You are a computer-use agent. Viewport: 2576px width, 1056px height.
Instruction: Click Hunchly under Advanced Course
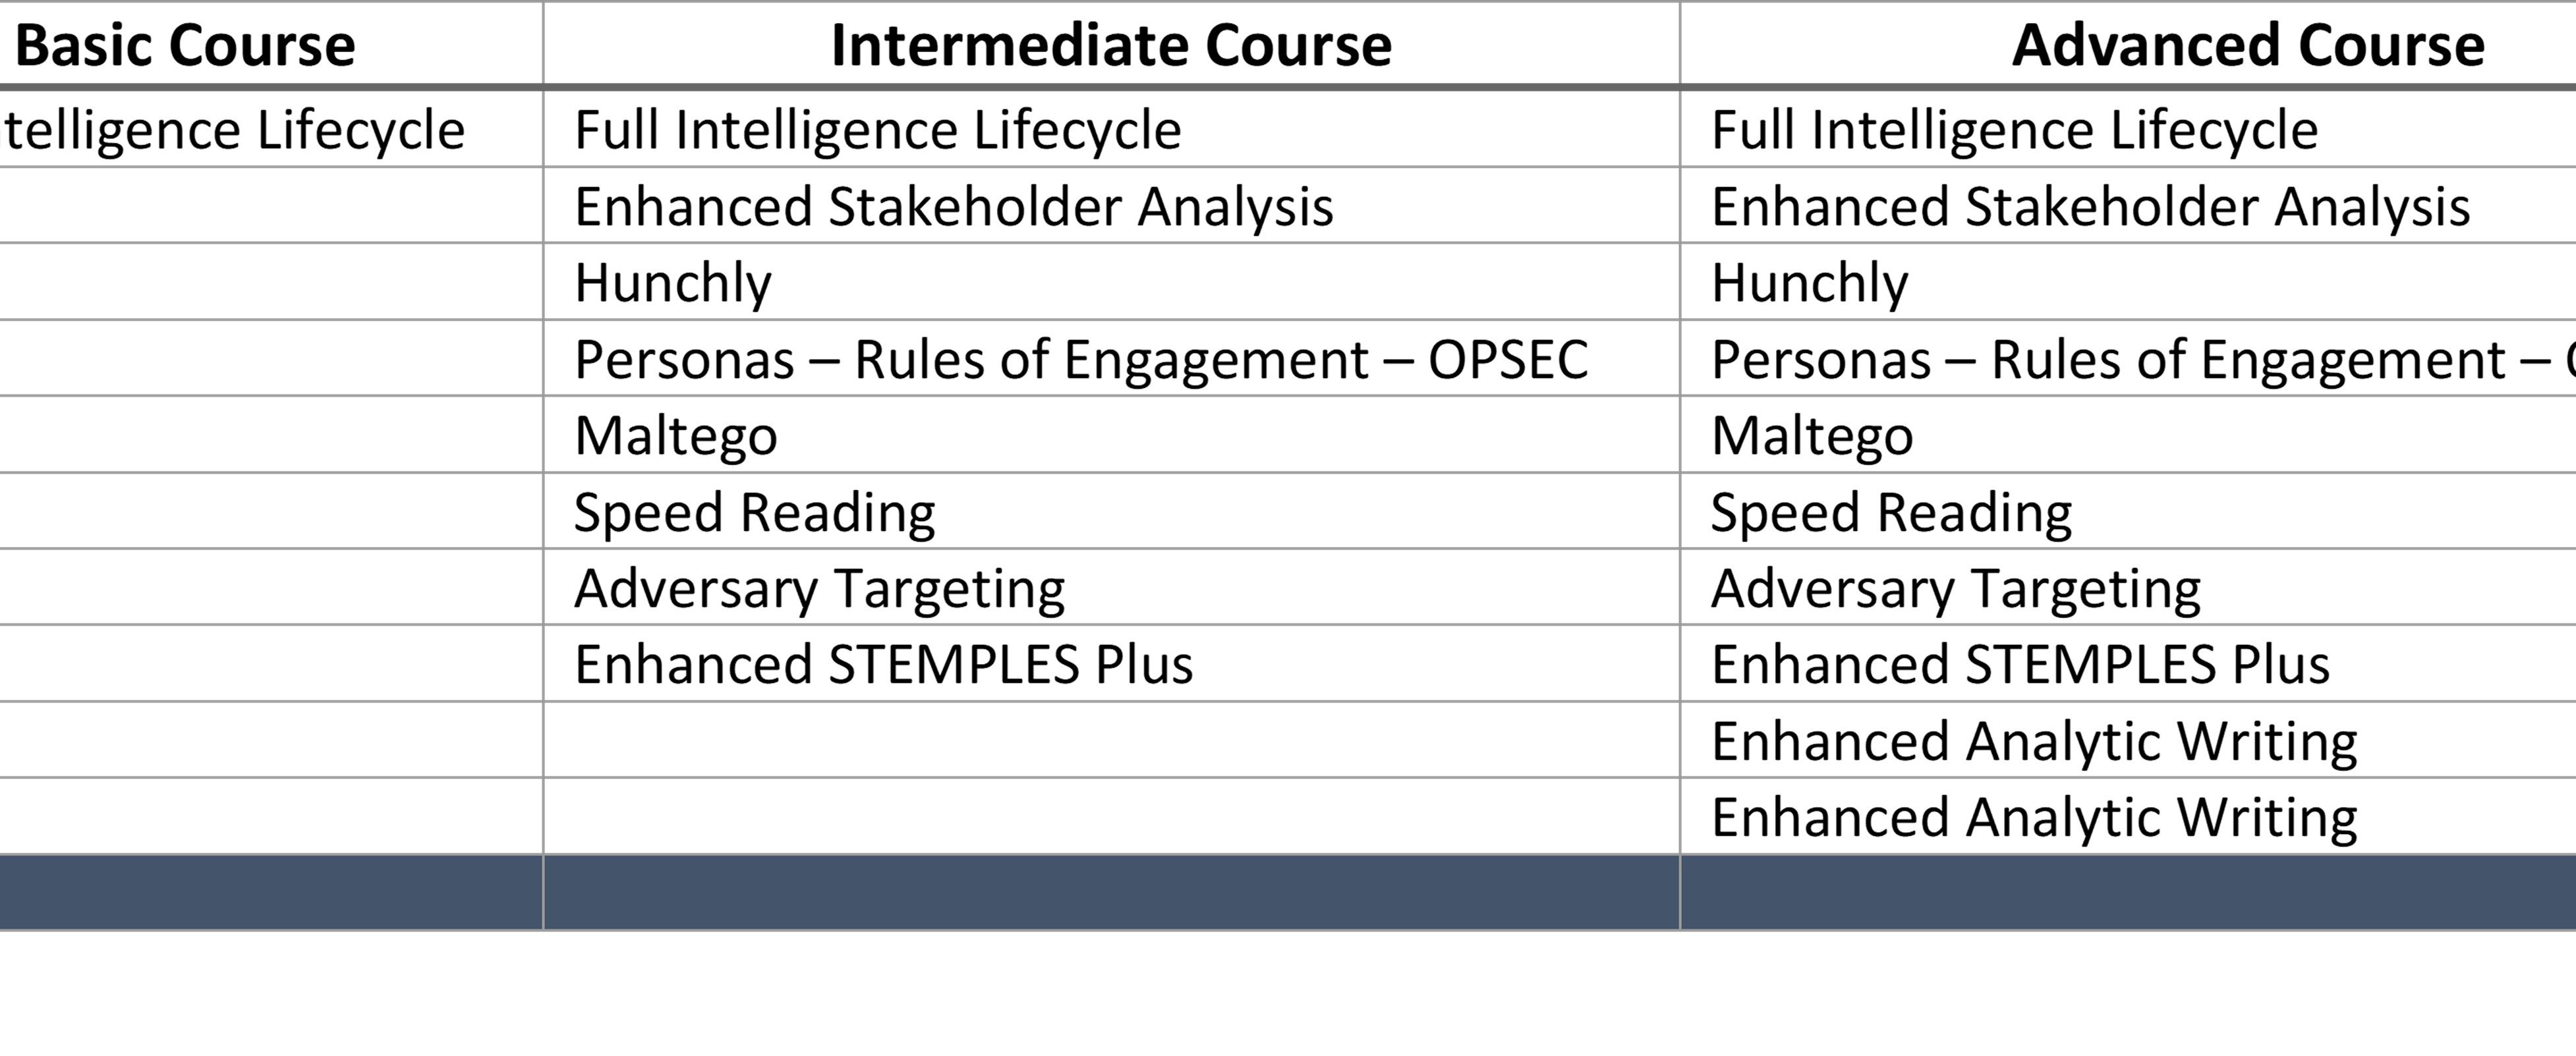(1810, 283)
